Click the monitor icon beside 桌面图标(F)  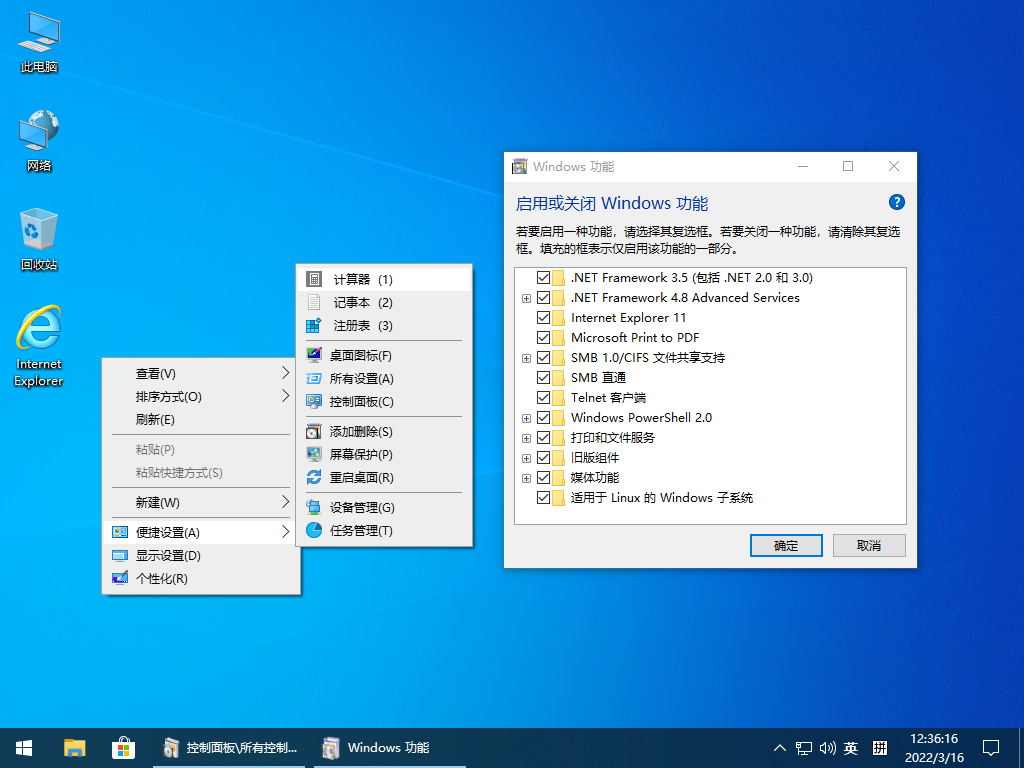click(314, 355)
